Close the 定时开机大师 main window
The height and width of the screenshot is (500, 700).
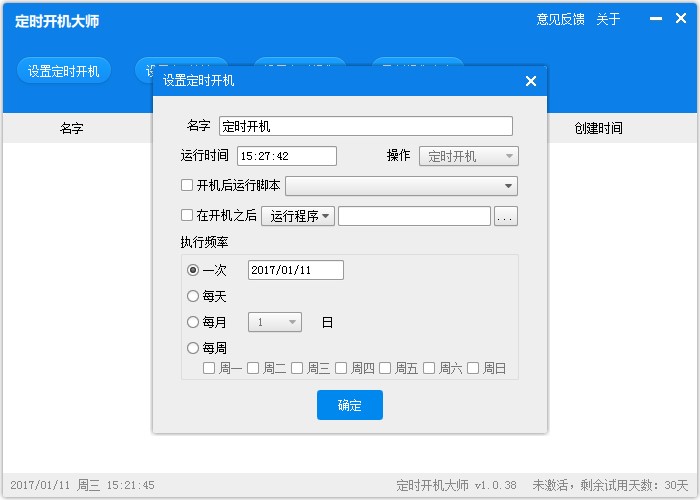coord(681,18)
